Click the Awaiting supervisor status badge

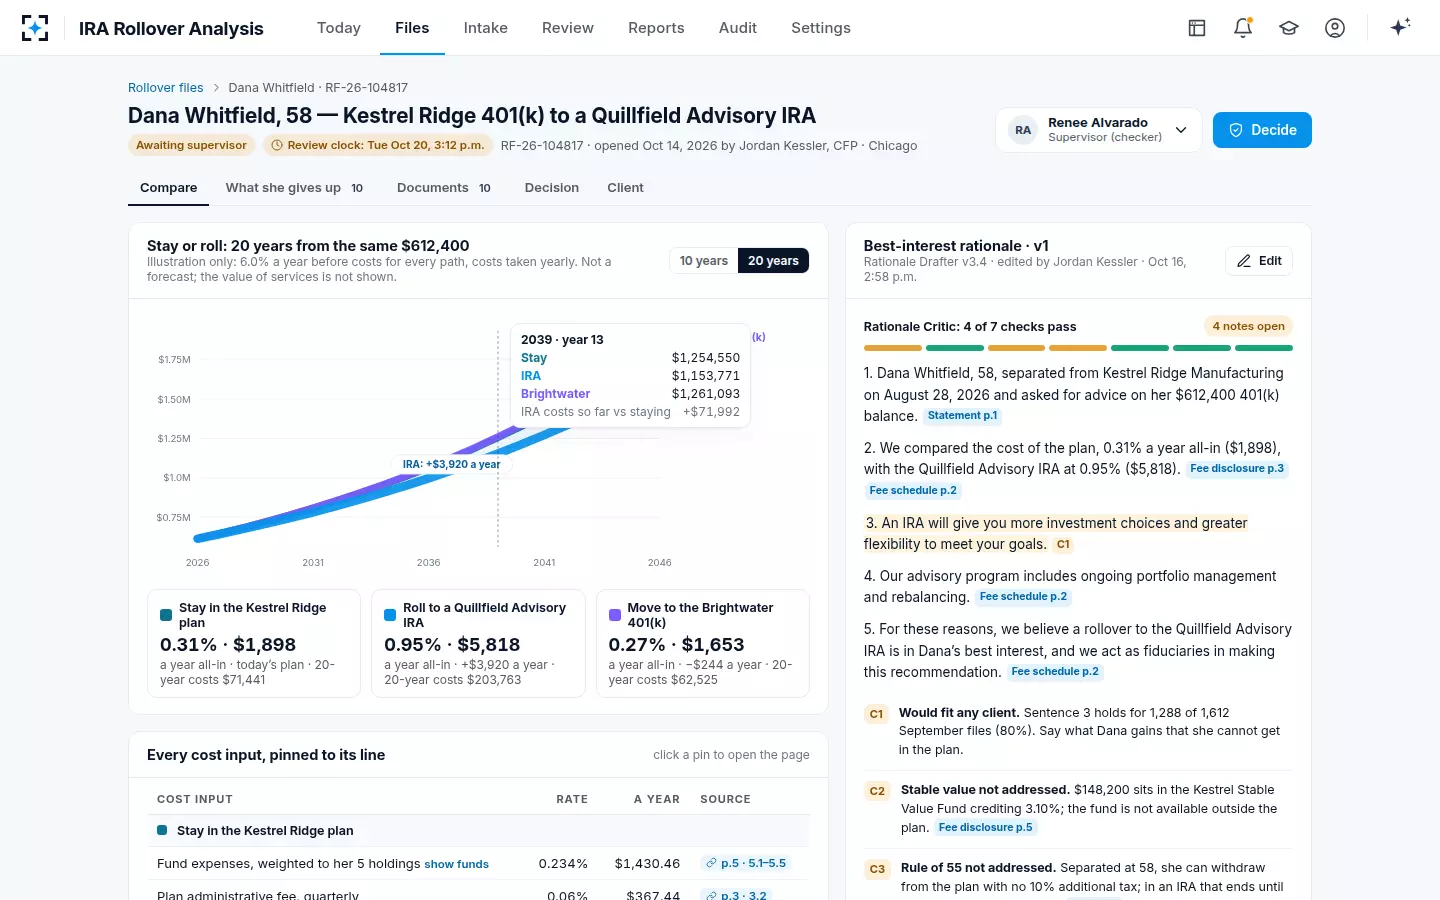coord(191,146)
